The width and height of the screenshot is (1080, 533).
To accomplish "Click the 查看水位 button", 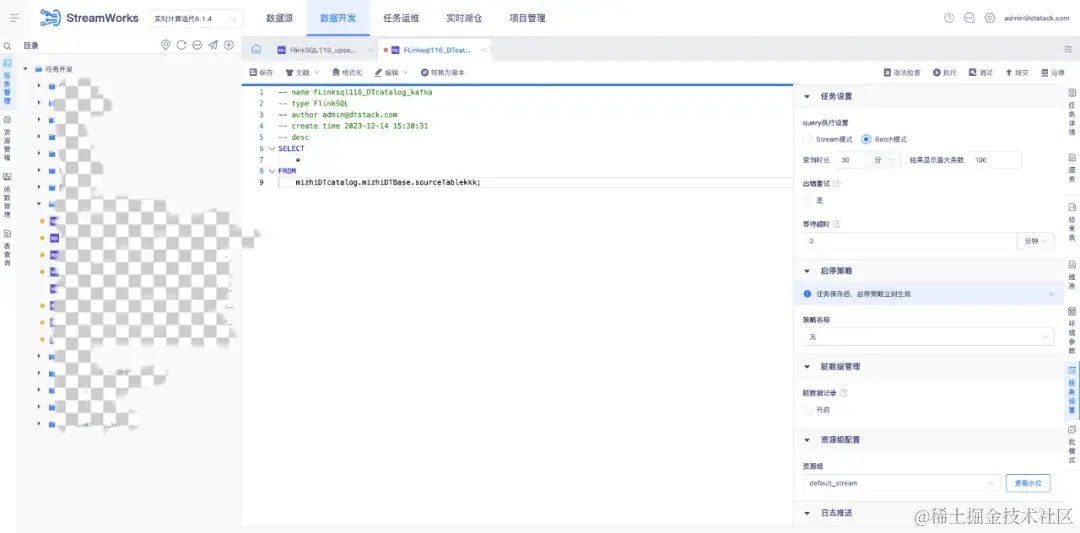I will (1028, 483).
